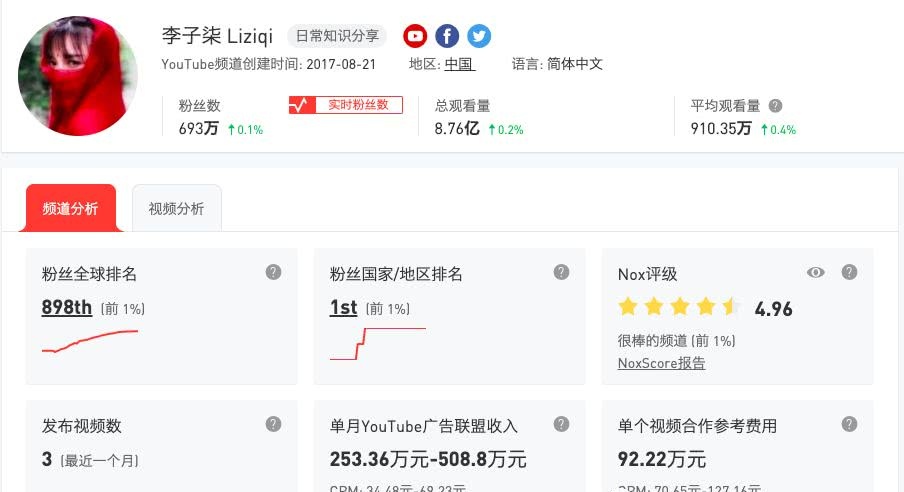The height and width of the screenshot is (492, 904).
Task: Click help icon in 发布视频数 card
Action: click(x=273, y=424)
